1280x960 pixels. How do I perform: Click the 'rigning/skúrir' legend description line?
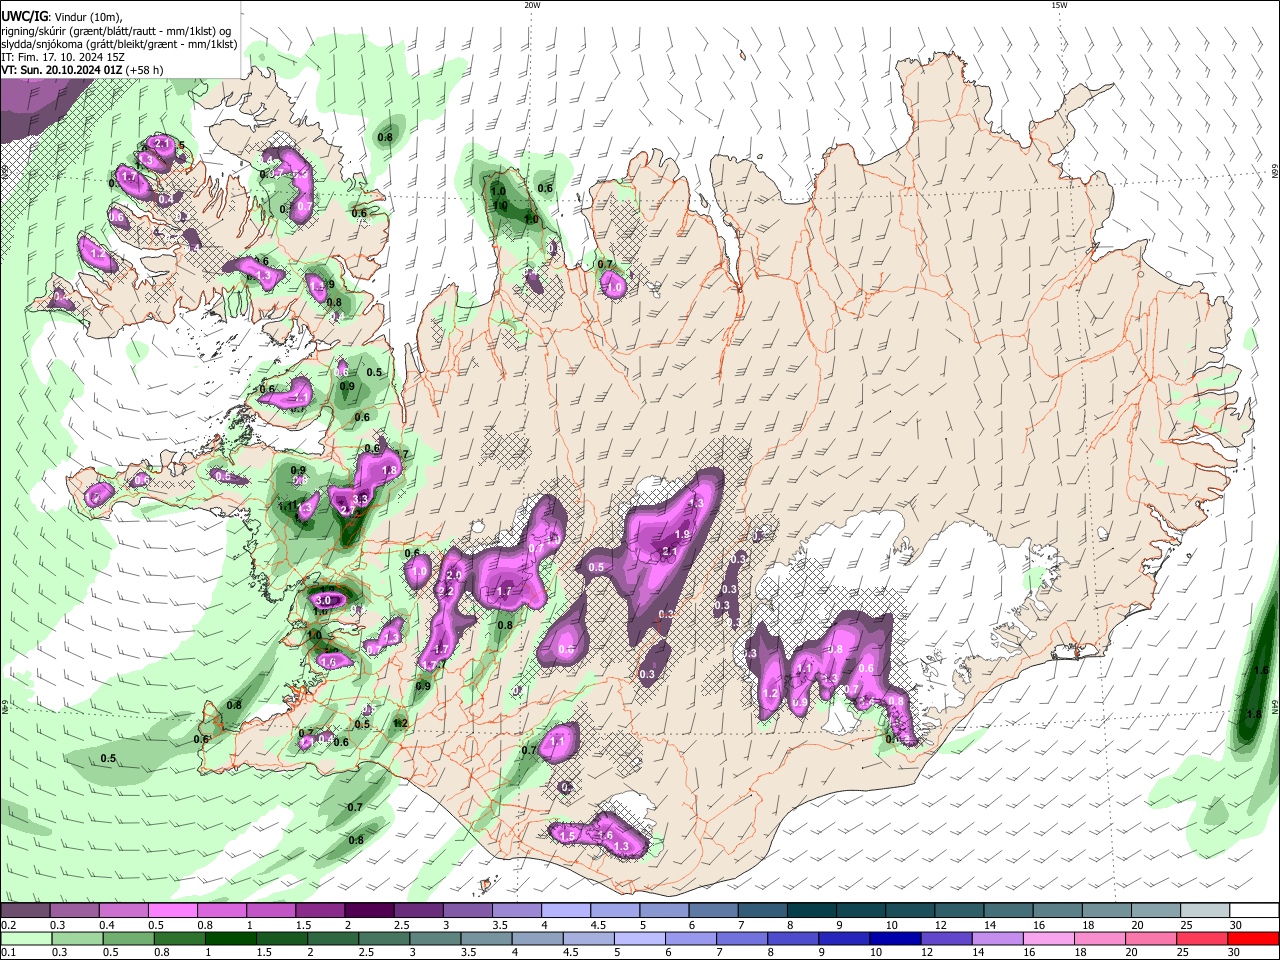pos(116,31)
